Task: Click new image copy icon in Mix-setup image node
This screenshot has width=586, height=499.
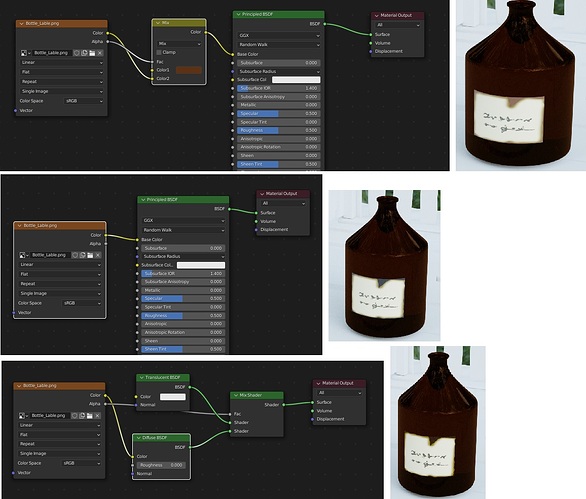Action: point(84,53)
